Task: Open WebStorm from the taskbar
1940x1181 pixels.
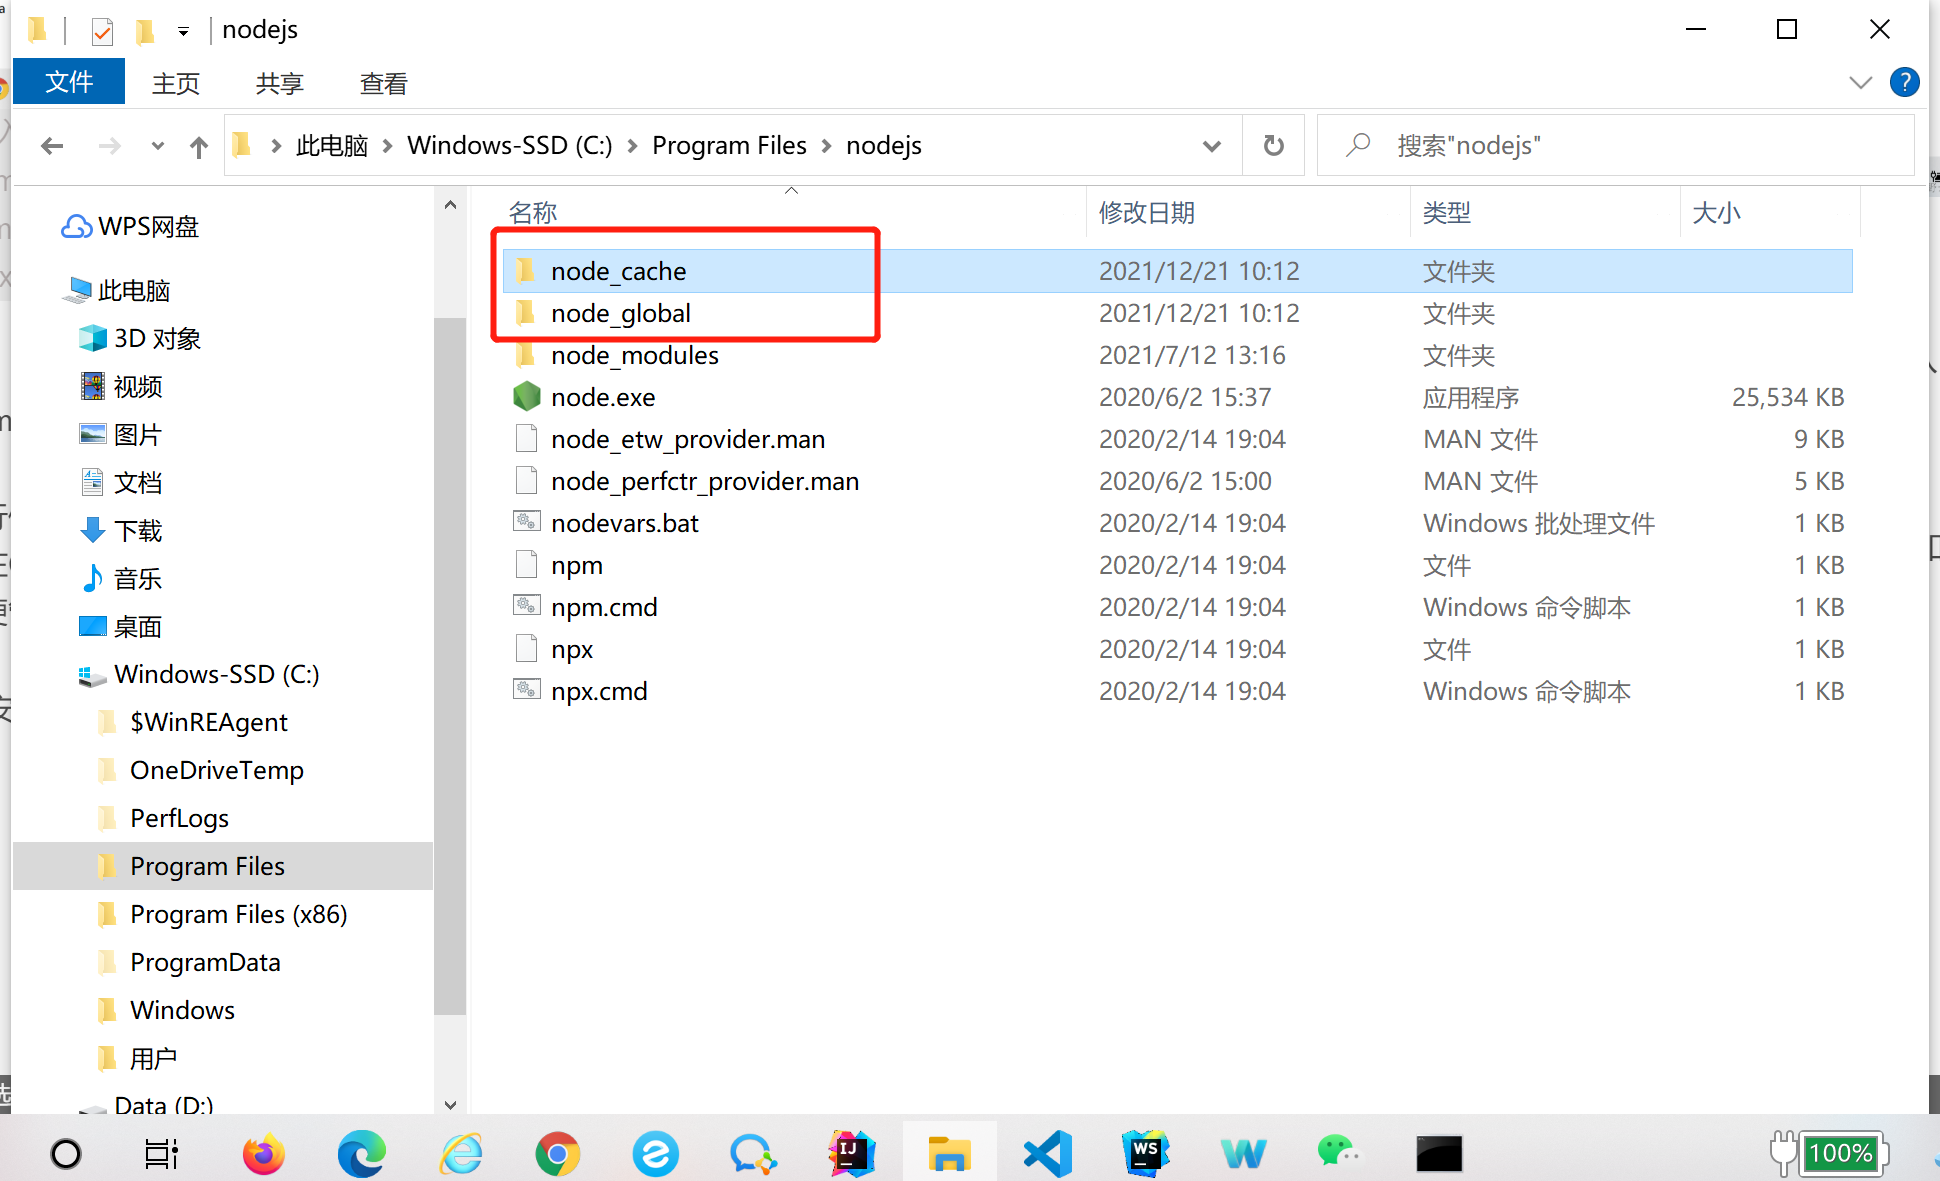Action: coord(1145,1153)
